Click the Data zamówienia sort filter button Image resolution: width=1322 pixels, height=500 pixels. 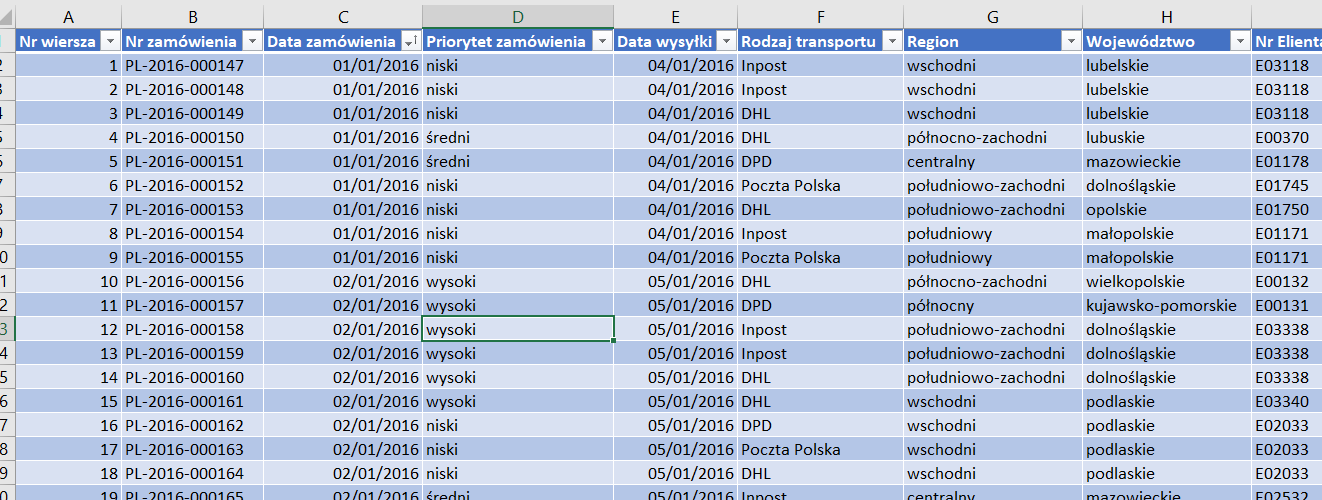(410, 41)
